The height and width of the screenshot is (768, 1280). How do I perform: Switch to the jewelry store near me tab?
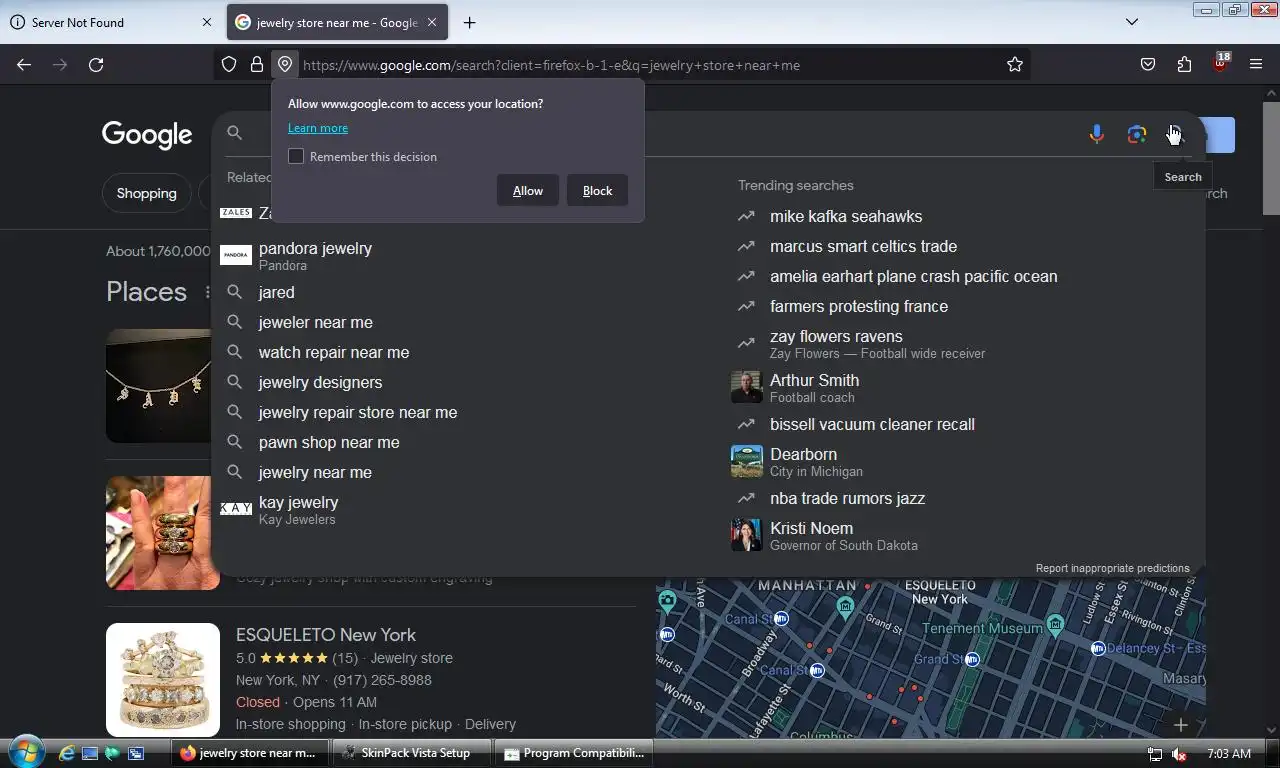point(338,22)
